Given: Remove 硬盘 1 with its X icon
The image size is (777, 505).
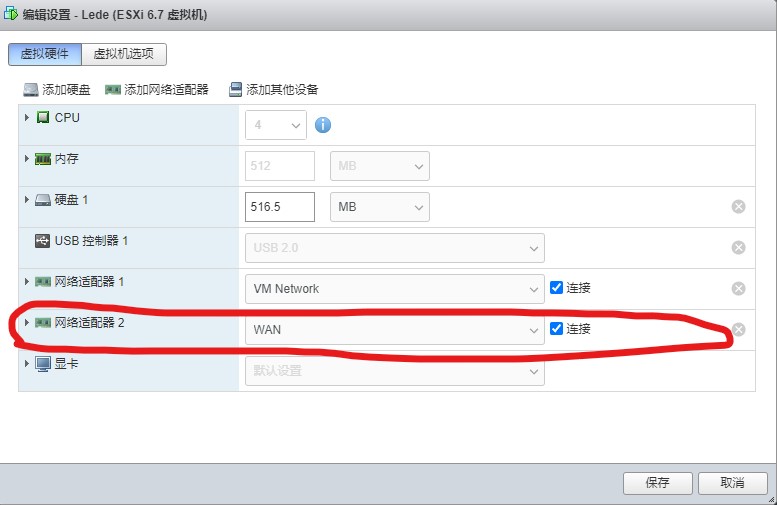Looking at the screenshot, I should 738,207.
